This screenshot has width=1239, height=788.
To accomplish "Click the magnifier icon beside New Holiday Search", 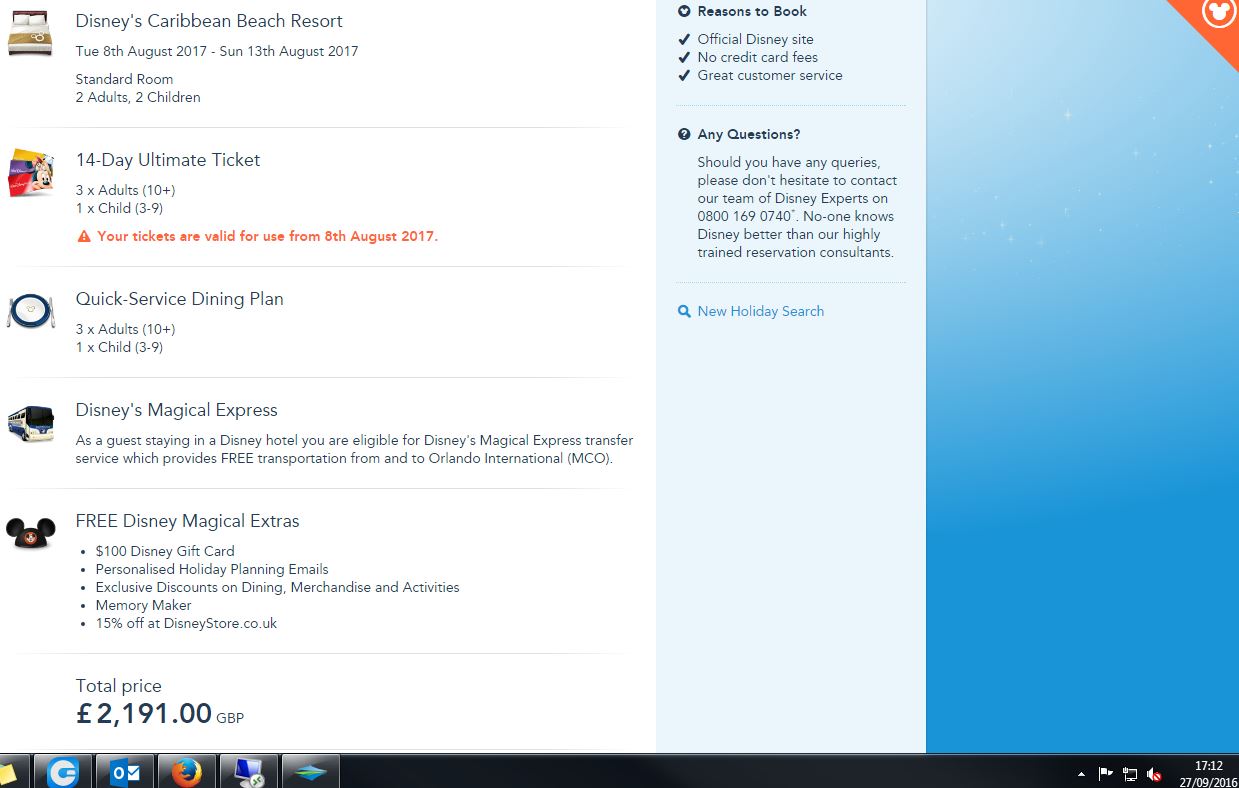I will (684, 311).
